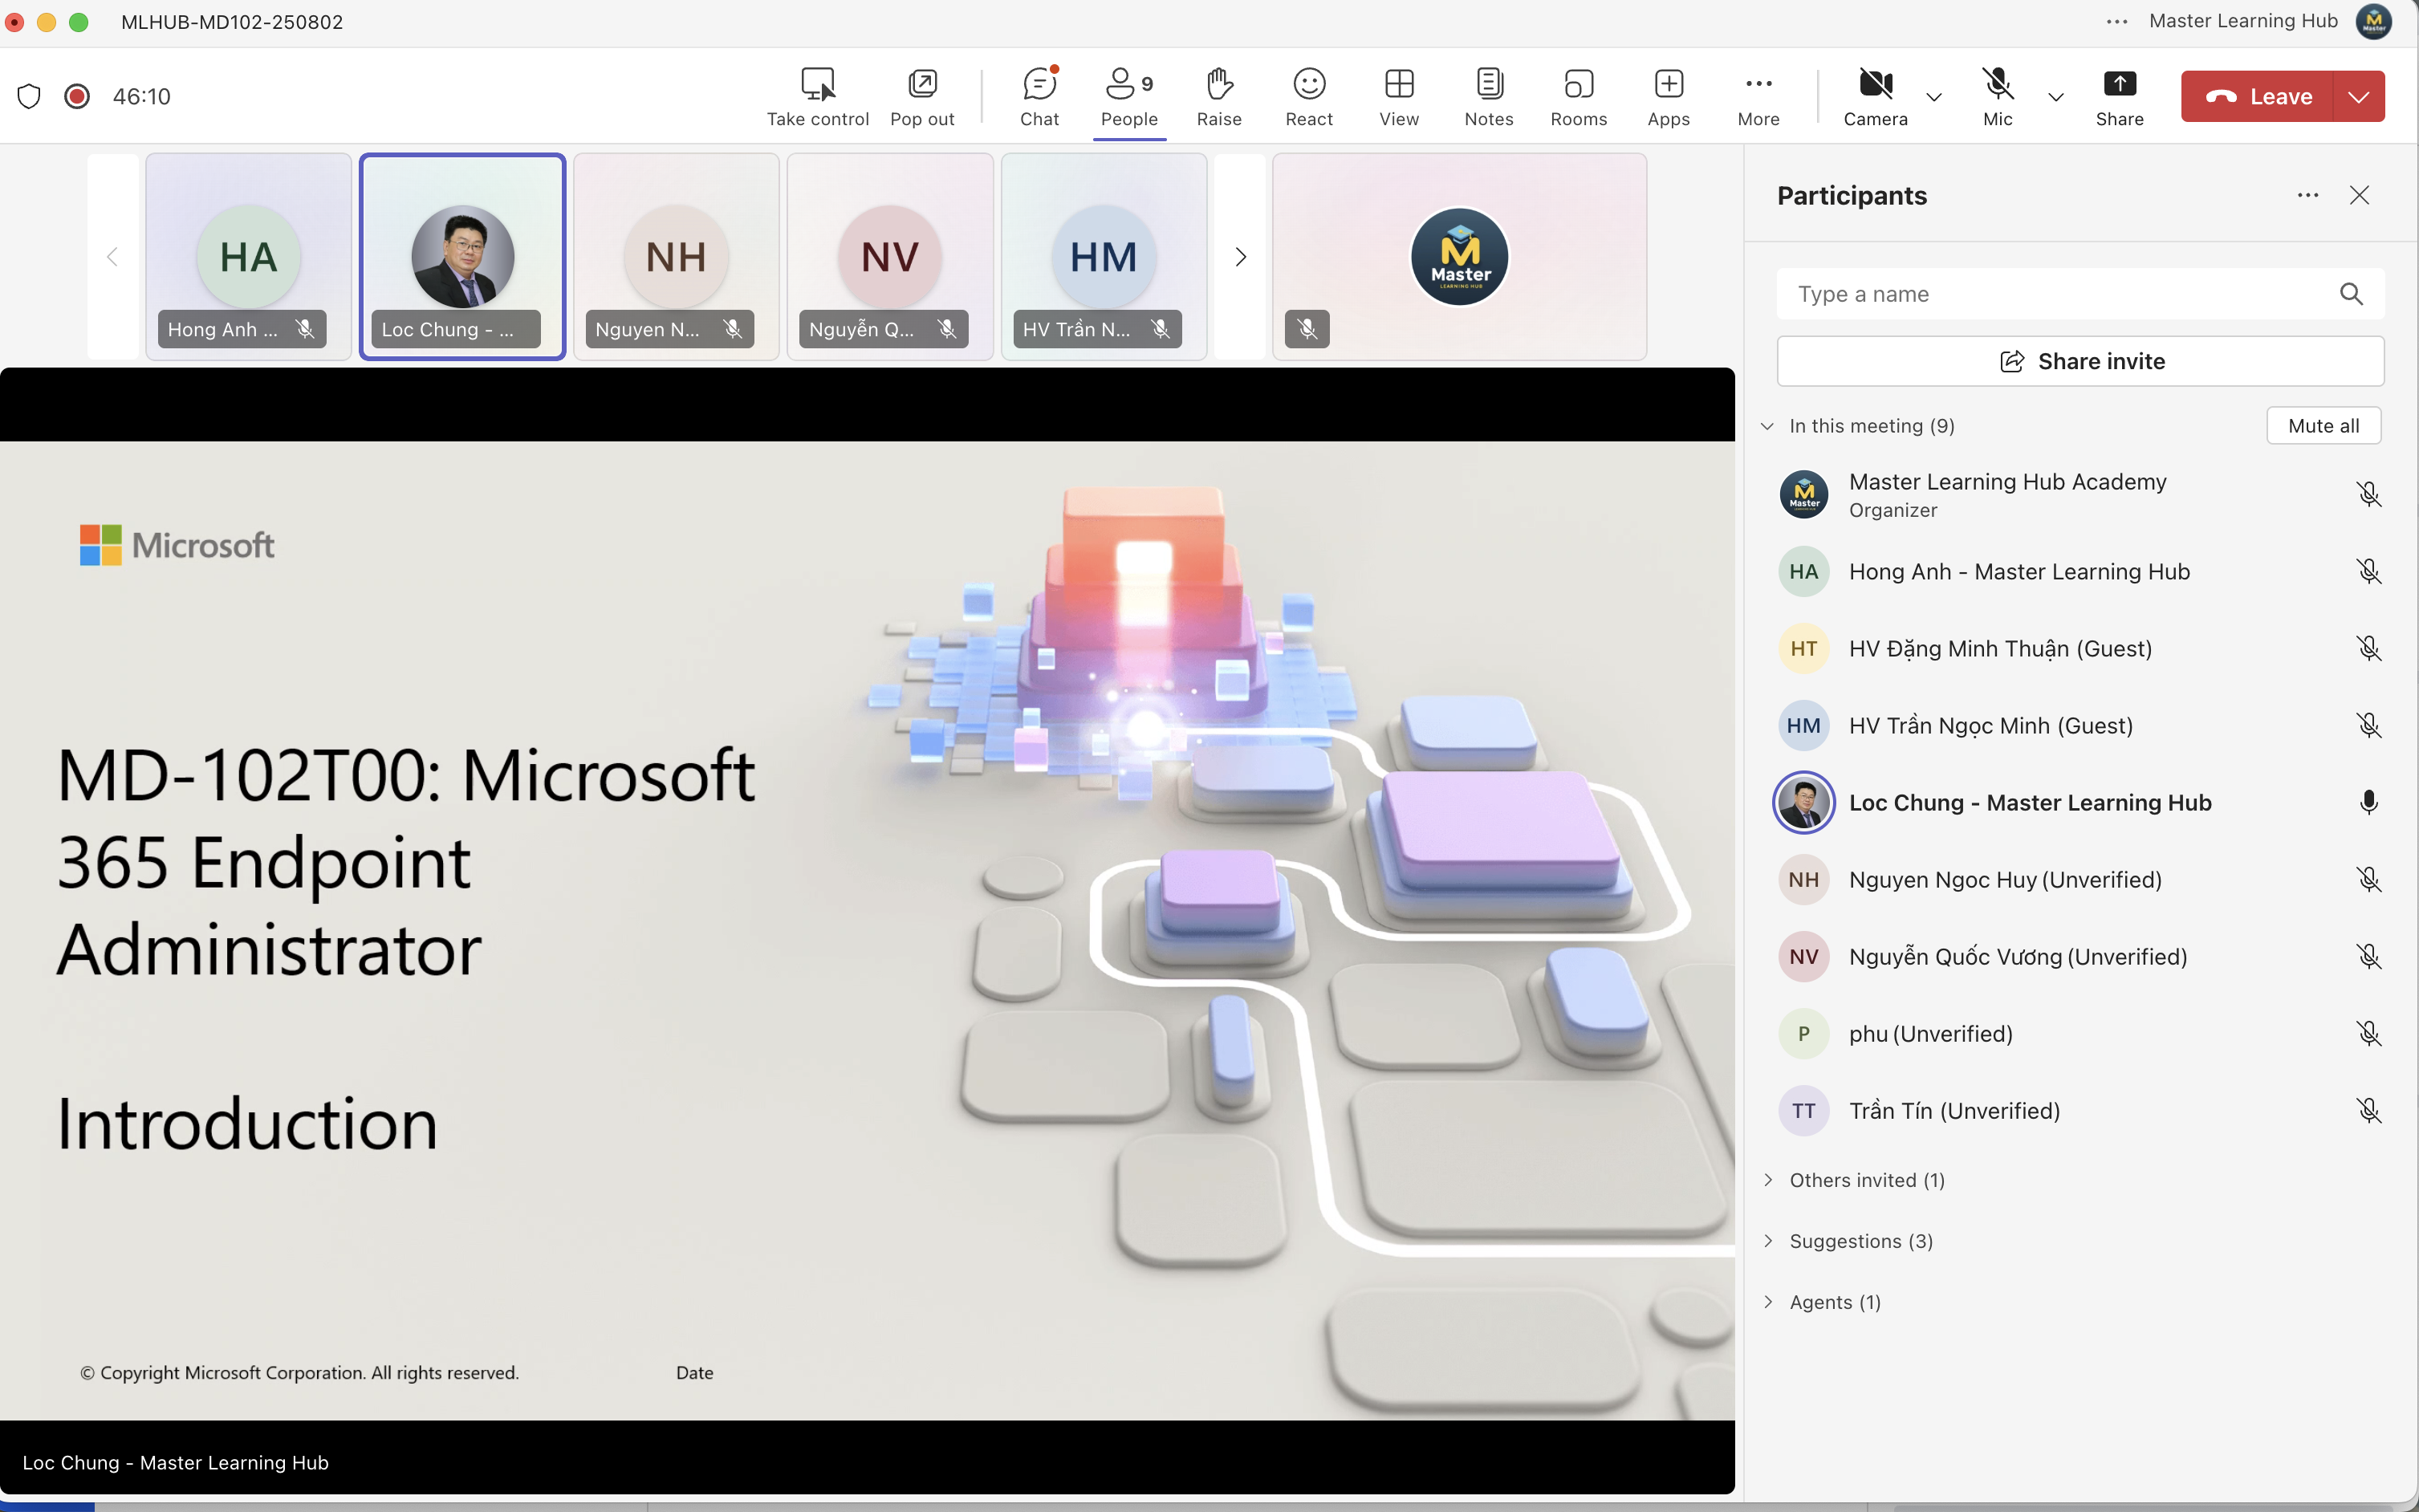This screenshot has width=2419, height=1512.
Task: Click the red macOS close window button
Action: (x=15, y=21)
